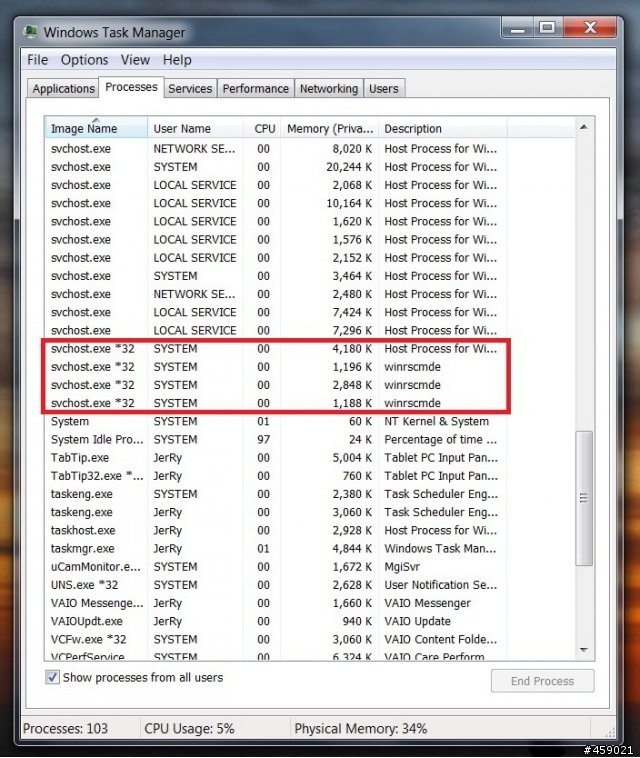Select the TabTip32.exe process
640x758 pixels.
tap(276, 476)
